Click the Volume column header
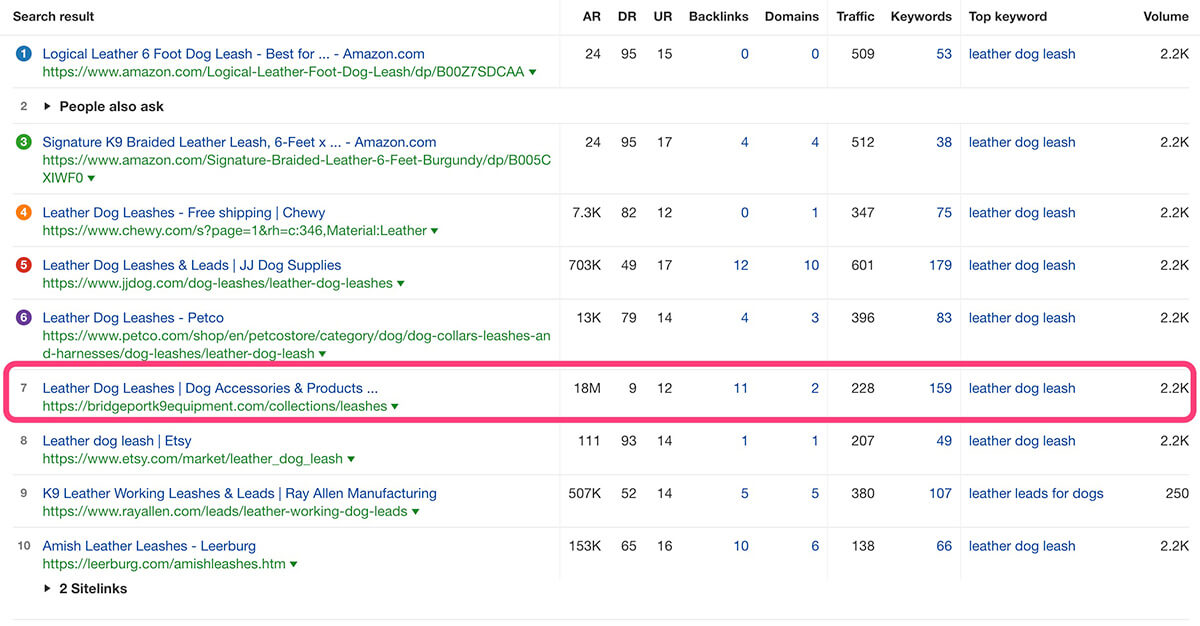1200x626 pixels. (1166, 16)
